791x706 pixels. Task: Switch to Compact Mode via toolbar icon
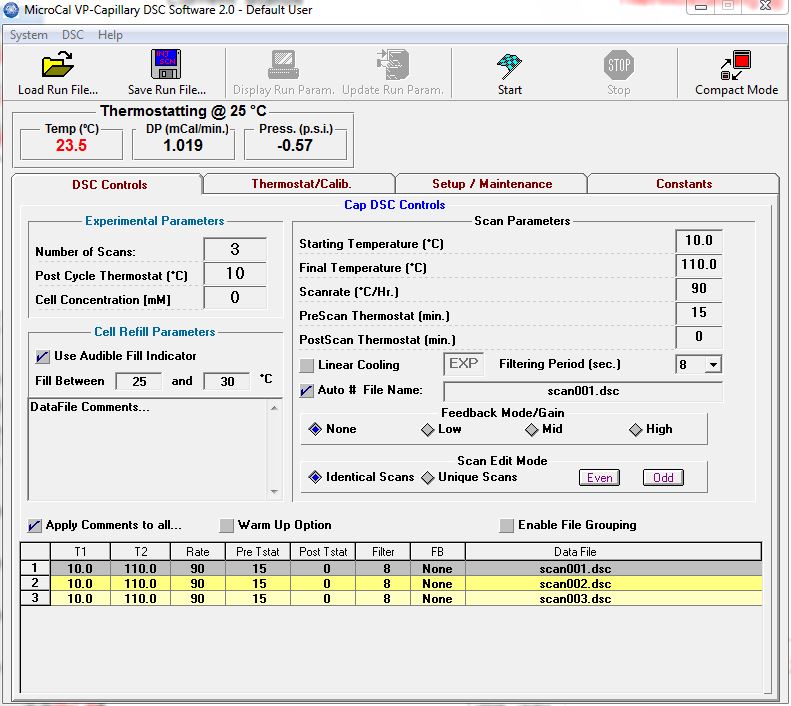coord(736,66)
